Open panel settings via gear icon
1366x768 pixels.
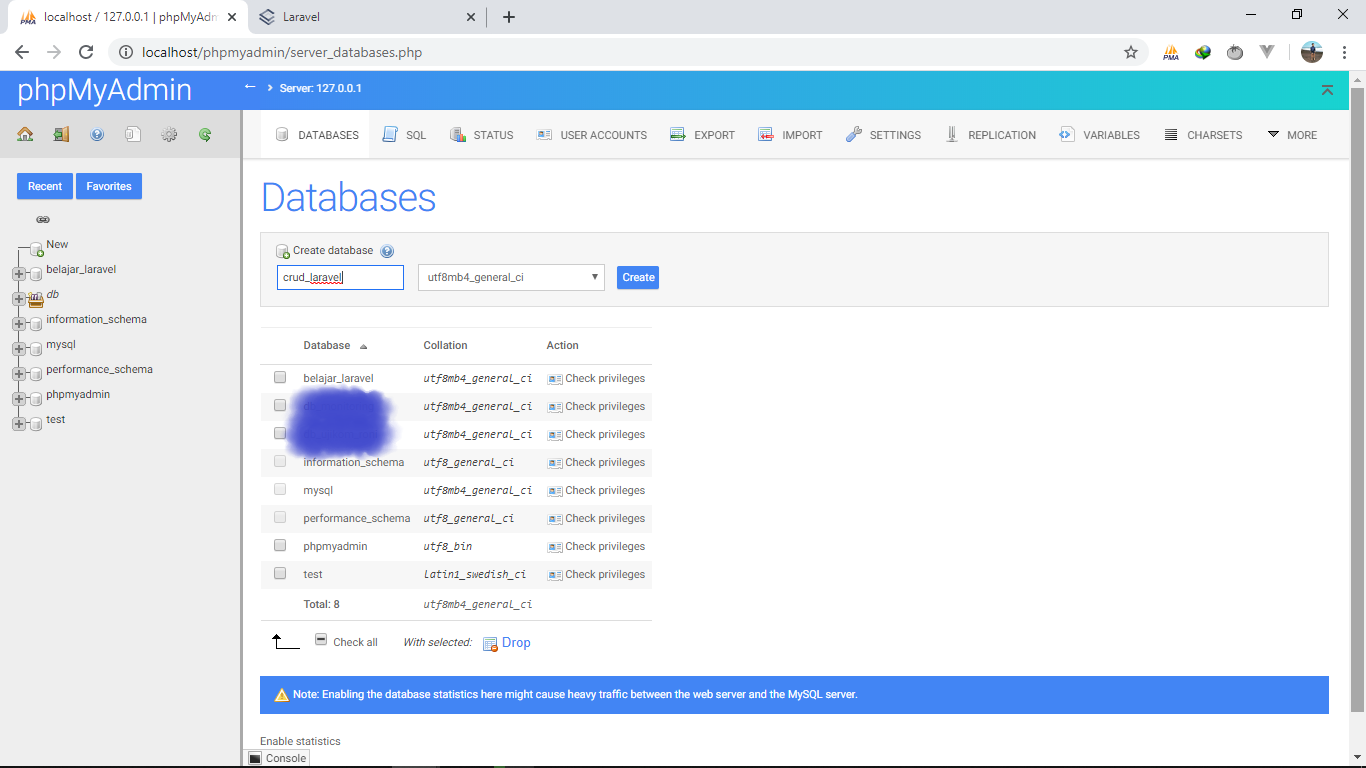pyautogui.click(x=169, y=133)
